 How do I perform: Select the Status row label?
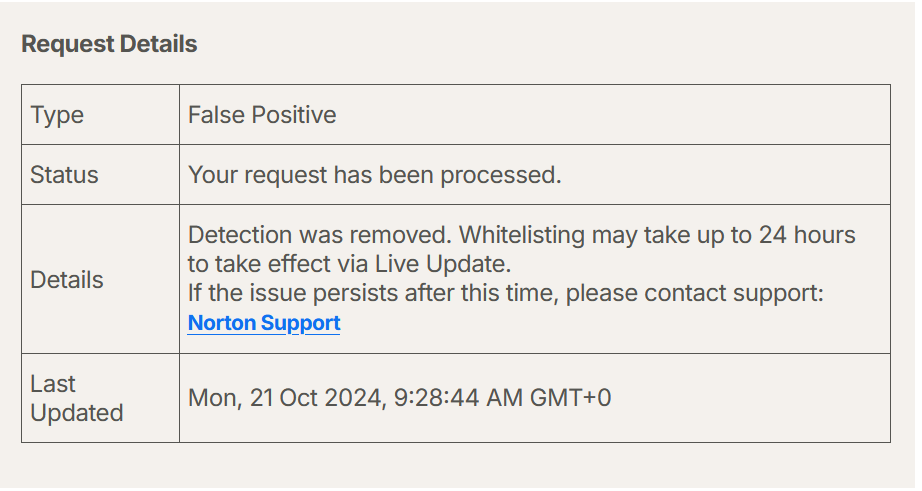(x=64, y=175)
